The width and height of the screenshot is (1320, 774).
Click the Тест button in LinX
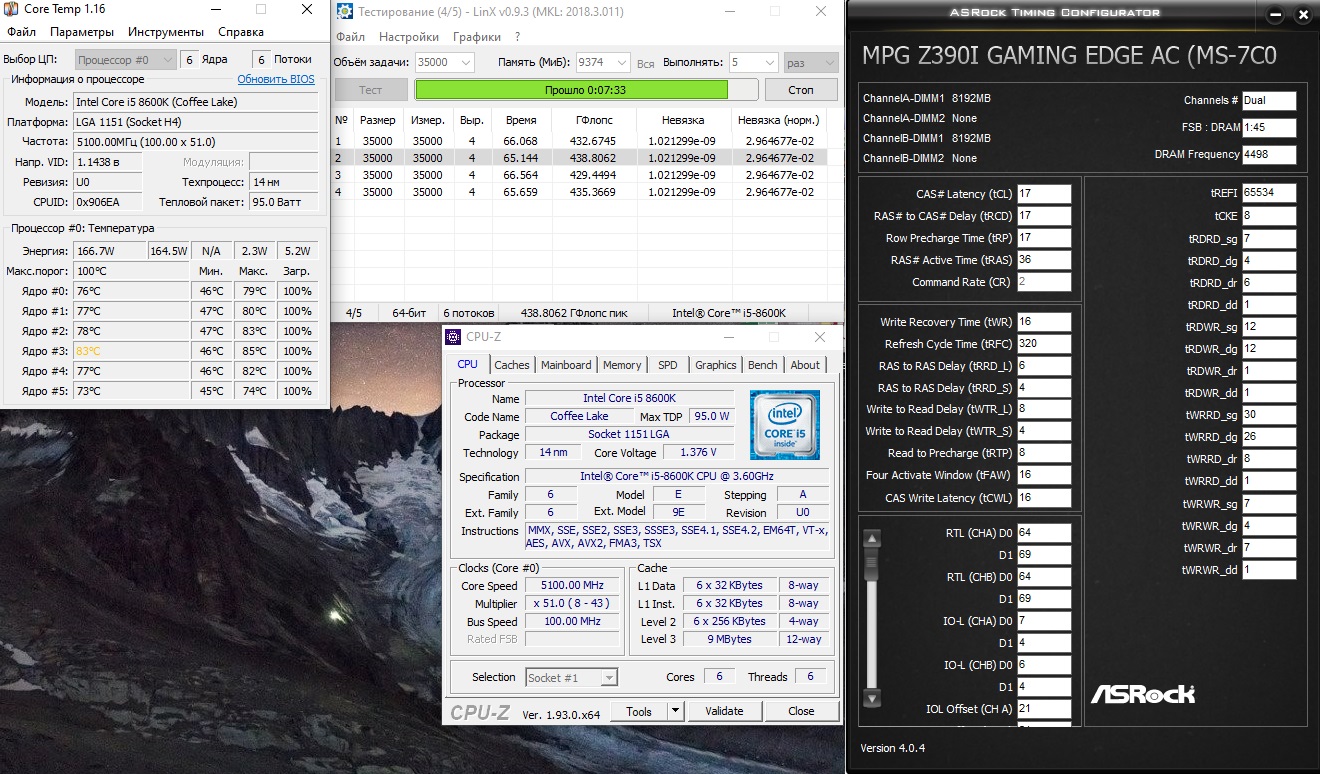coord(370,90)
